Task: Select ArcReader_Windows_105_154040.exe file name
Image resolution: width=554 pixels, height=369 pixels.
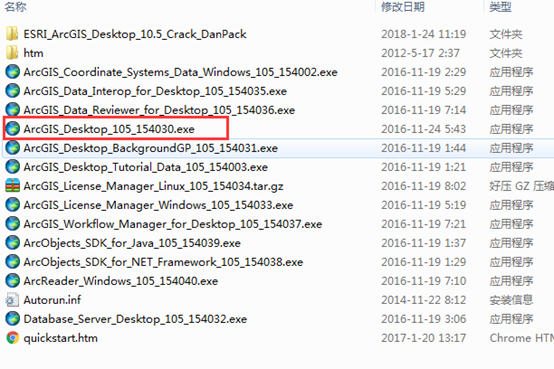Action: coord(121,281)
